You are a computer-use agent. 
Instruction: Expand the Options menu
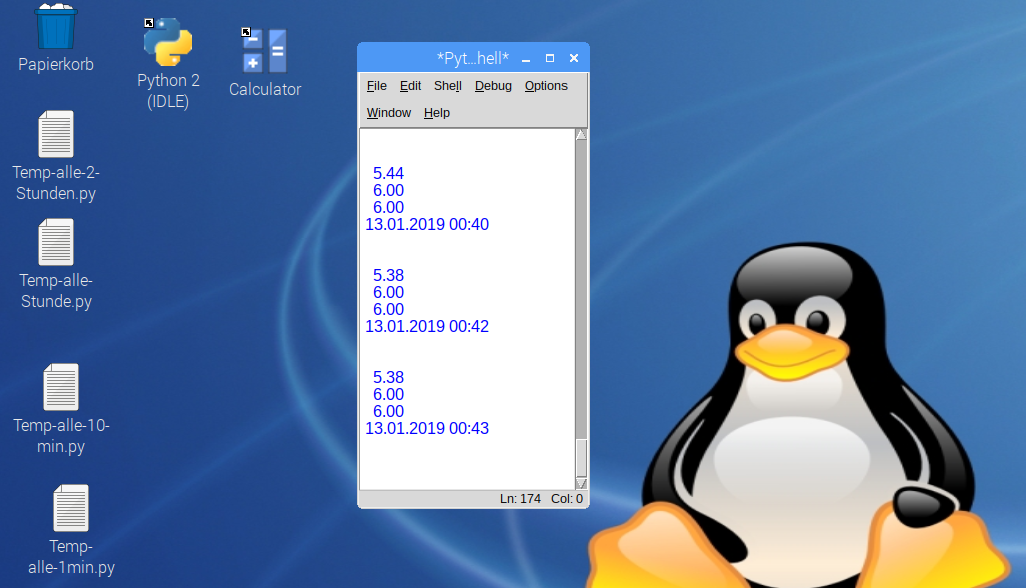[546, 86]
